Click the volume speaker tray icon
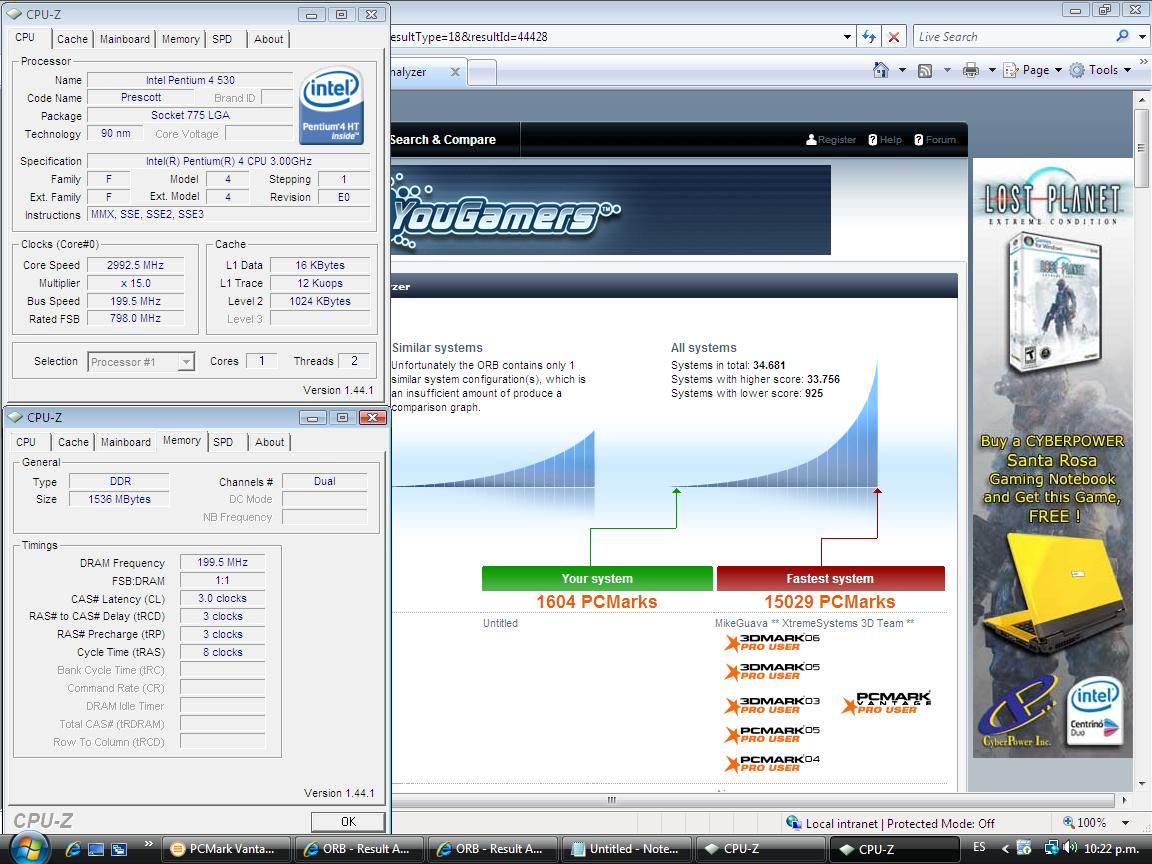Image resolution: width=1152 pixels, height=864 pixels. click(1070, 848)
